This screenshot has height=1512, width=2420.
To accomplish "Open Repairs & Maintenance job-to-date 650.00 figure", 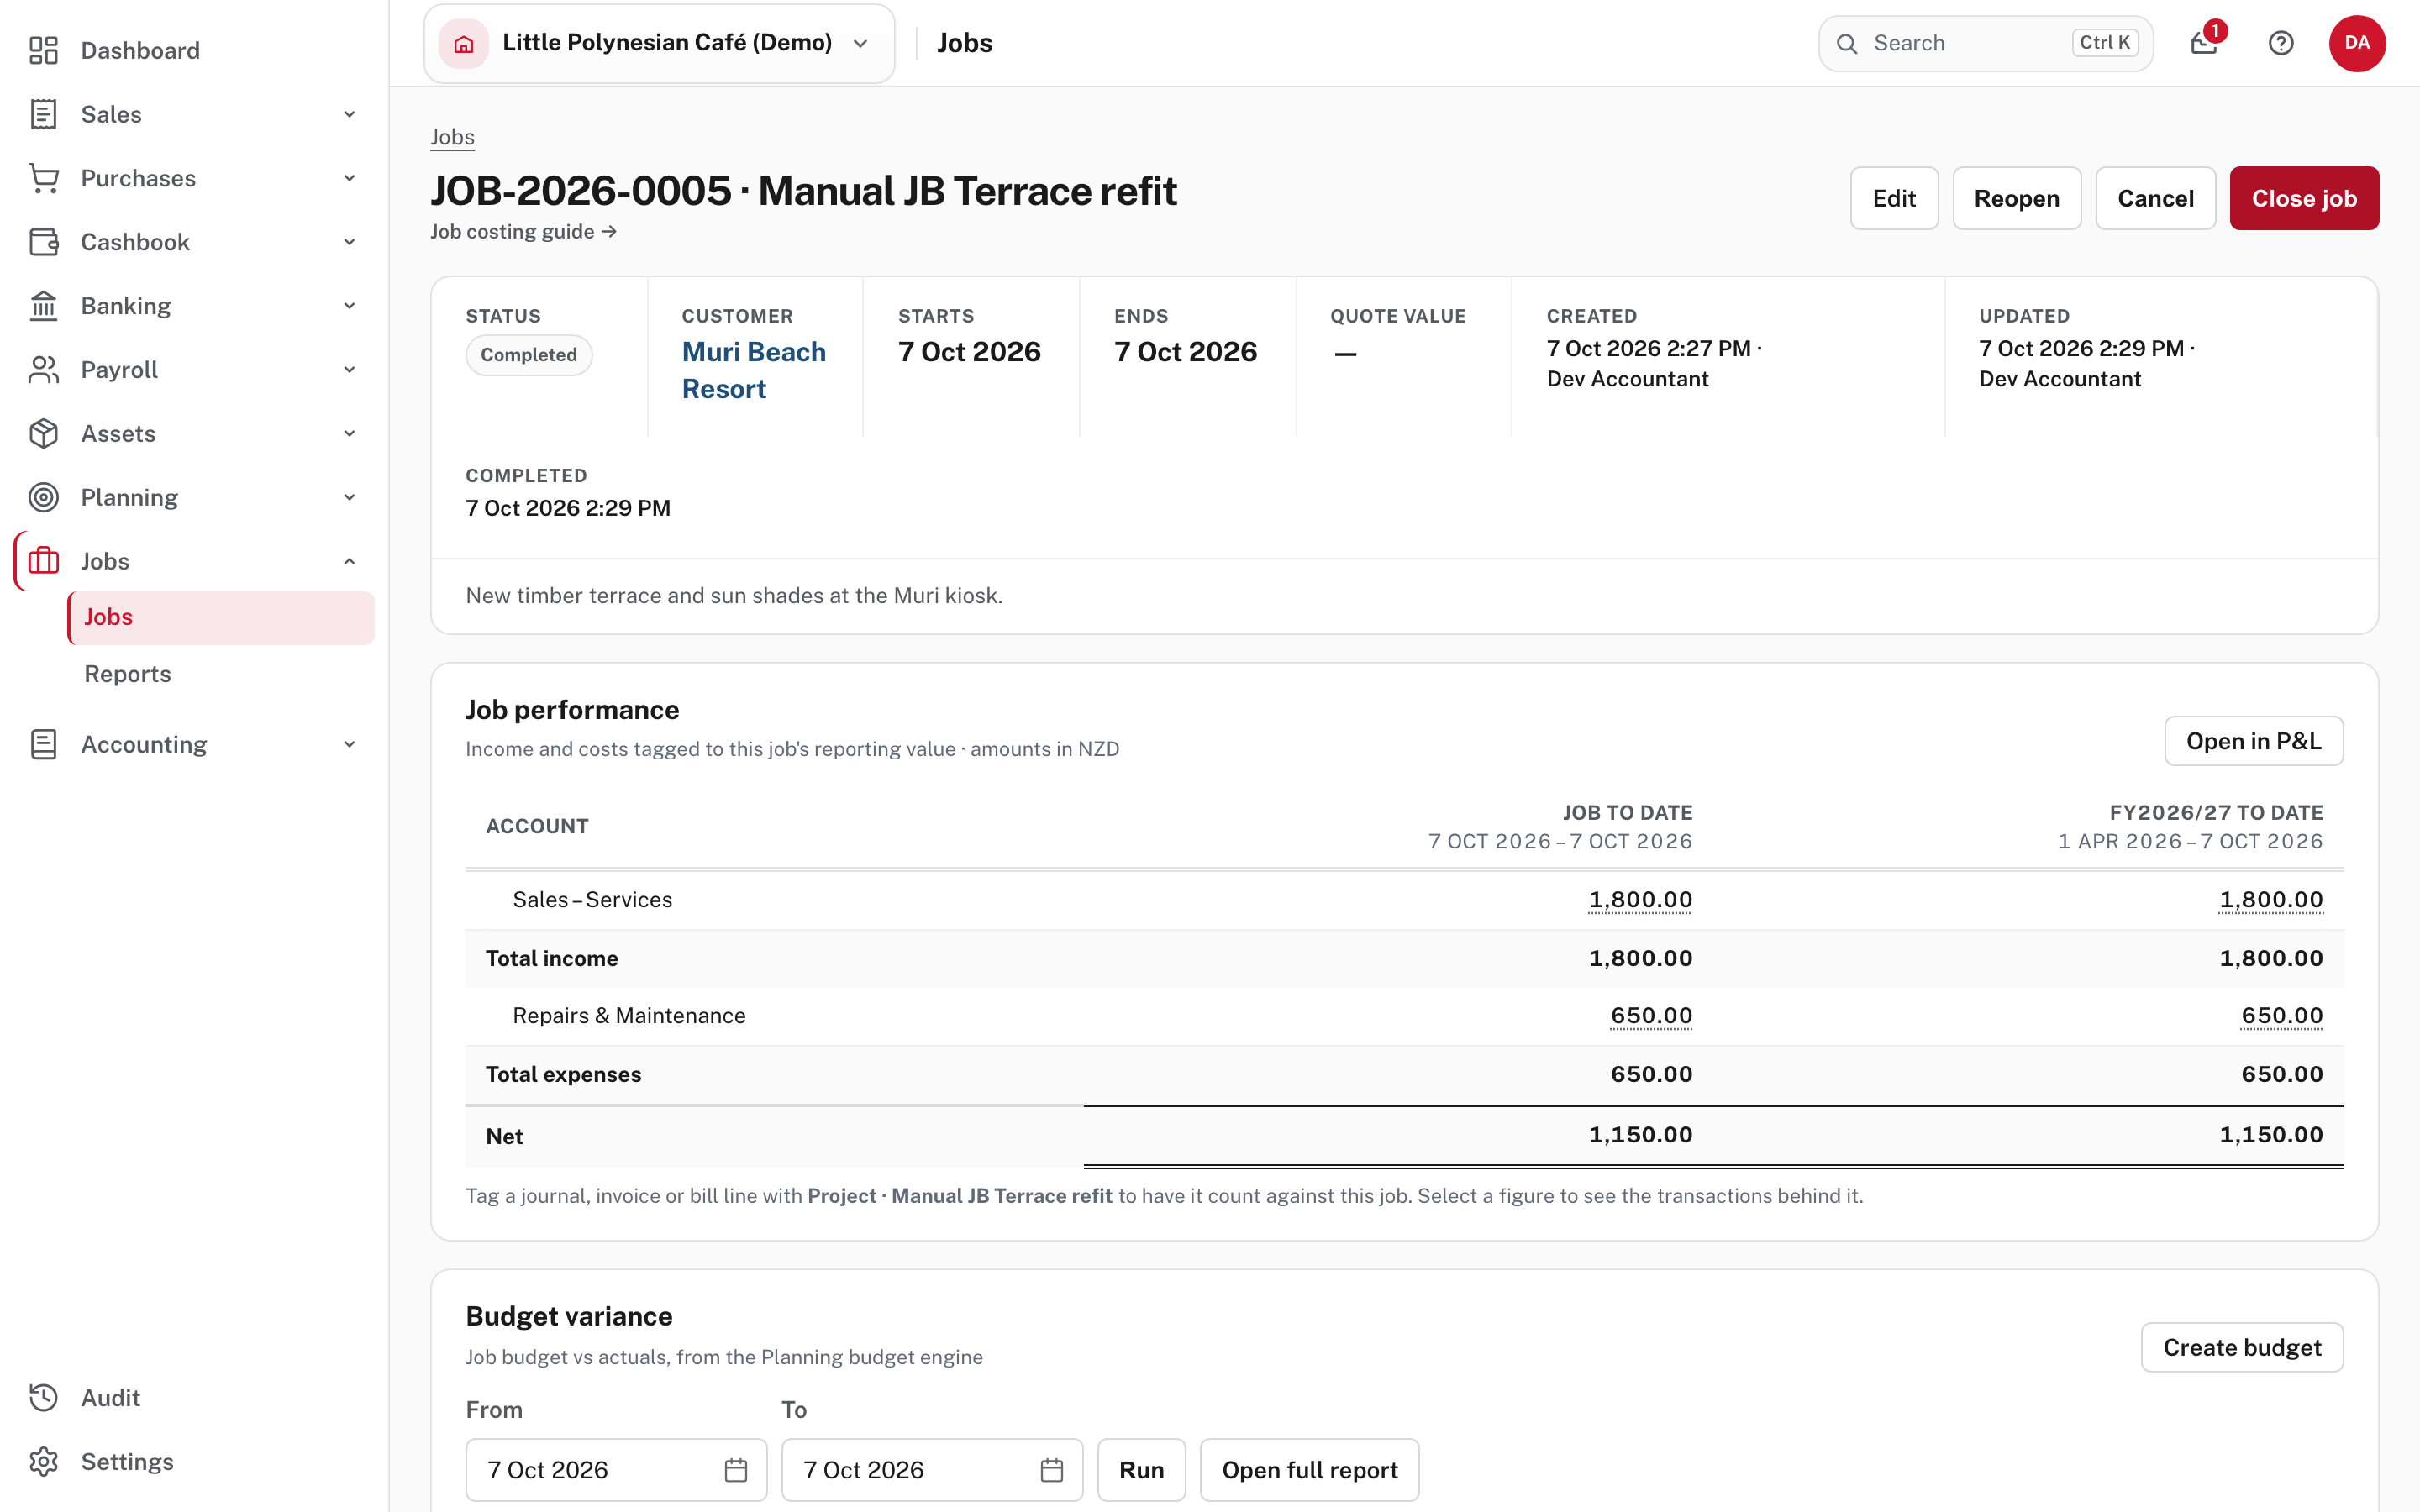I will tap(1651, 1015).
